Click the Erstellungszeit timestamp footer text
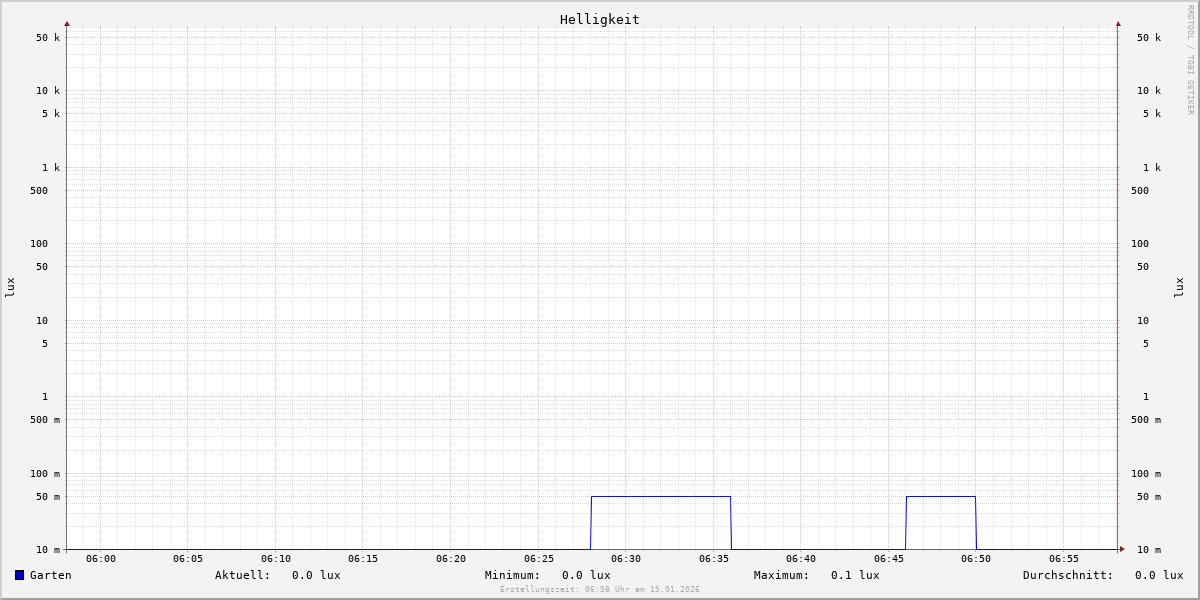This screenshot has width=1200, height=600. tap(600, 590)
